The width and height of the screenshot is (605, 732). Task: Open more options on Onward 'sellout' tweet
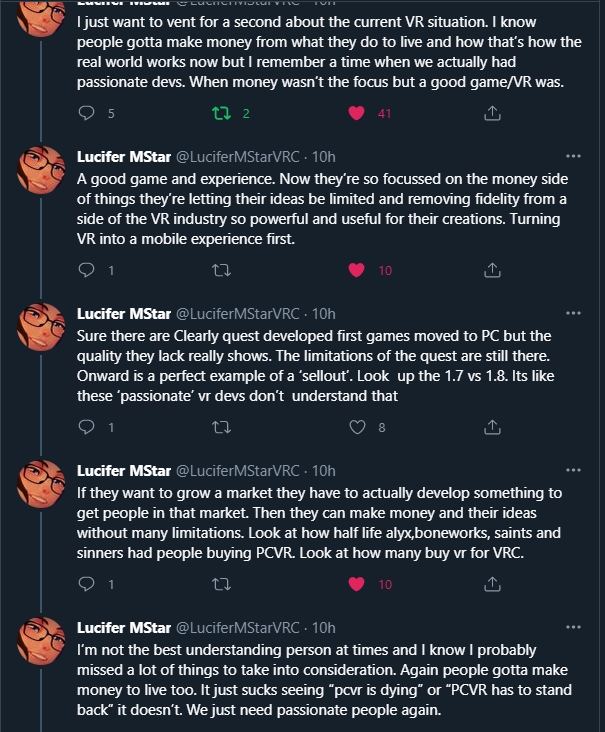tap(573, 313)
